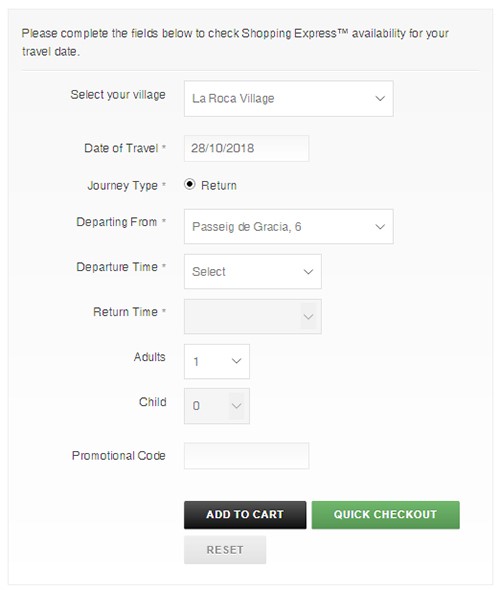Open the Return Time dropdown
Screen dimensions: 500x590
click(253, 316)
